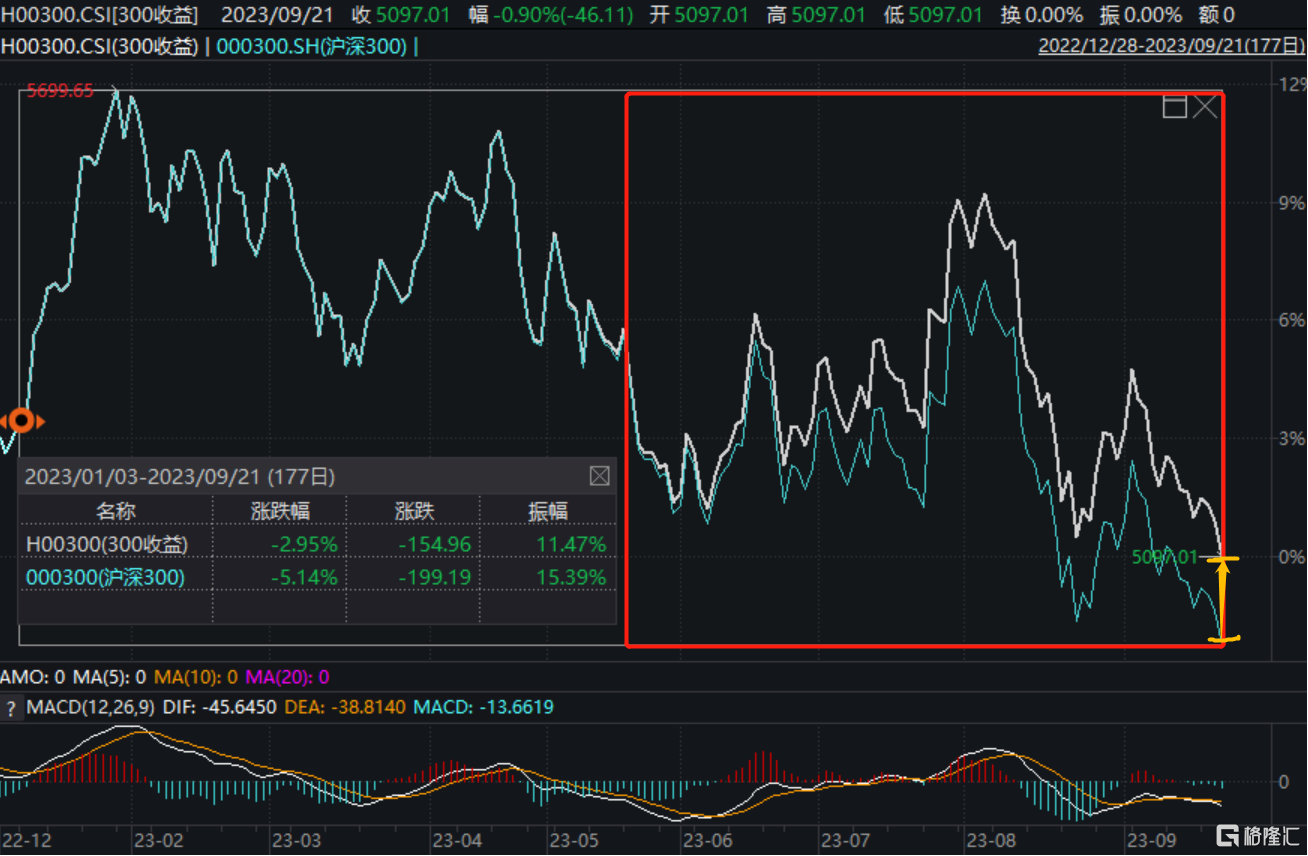Screen dimensions: 1308x856
Task: Close the selected range box with X
Action: [x=1205, y=106]
